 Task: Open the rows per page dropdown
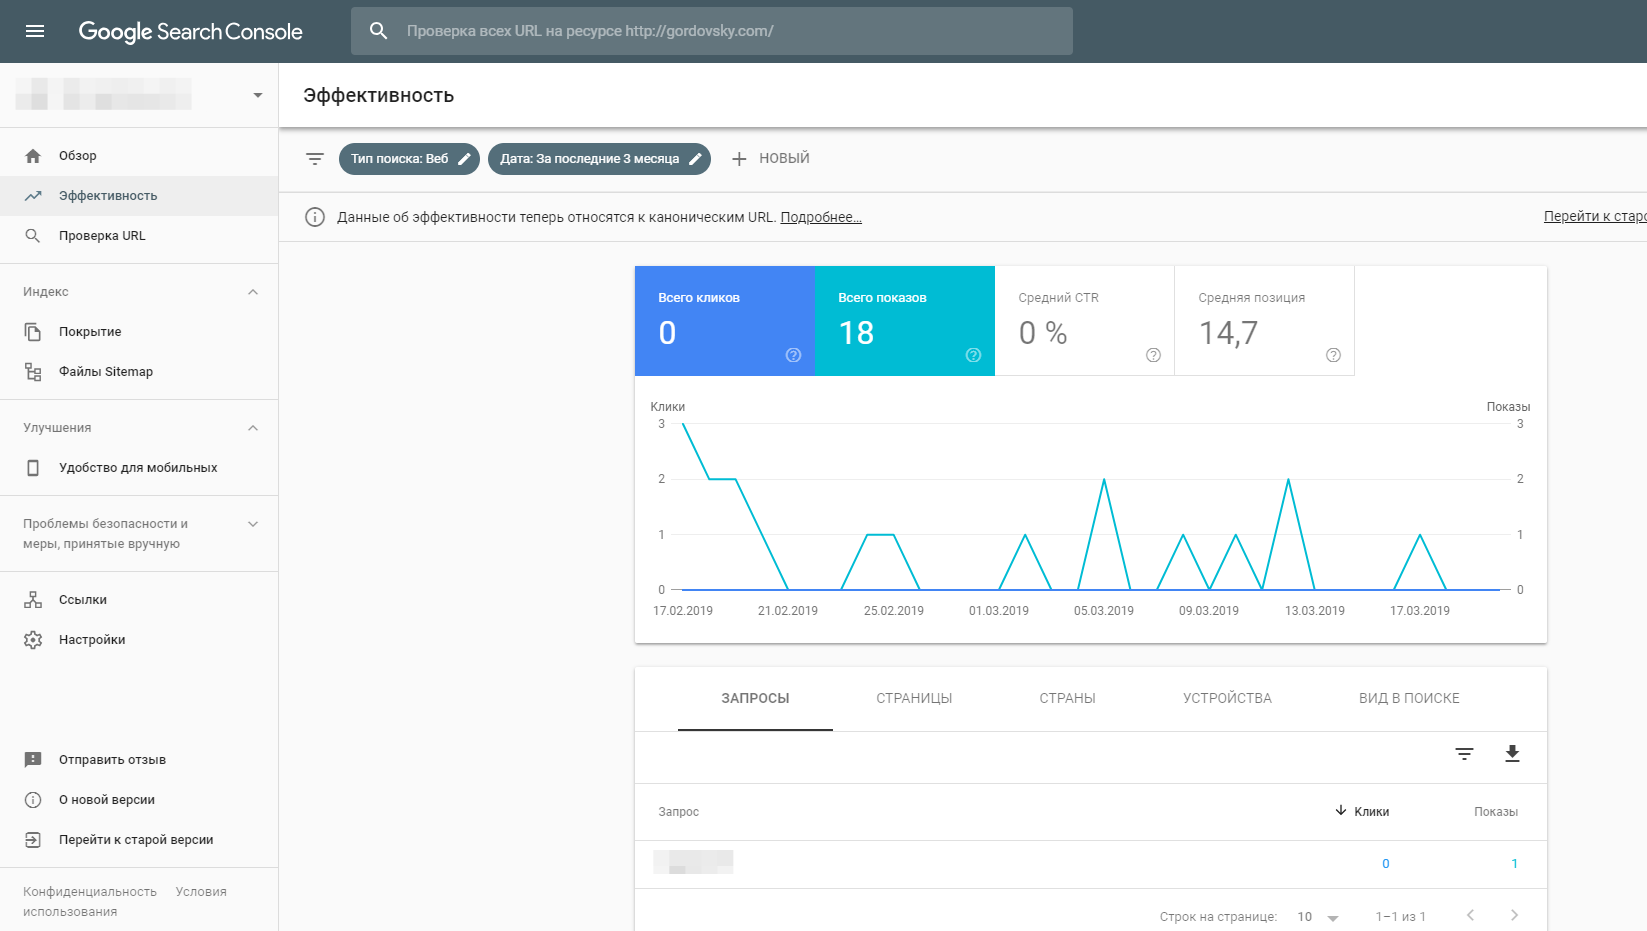1318,917
